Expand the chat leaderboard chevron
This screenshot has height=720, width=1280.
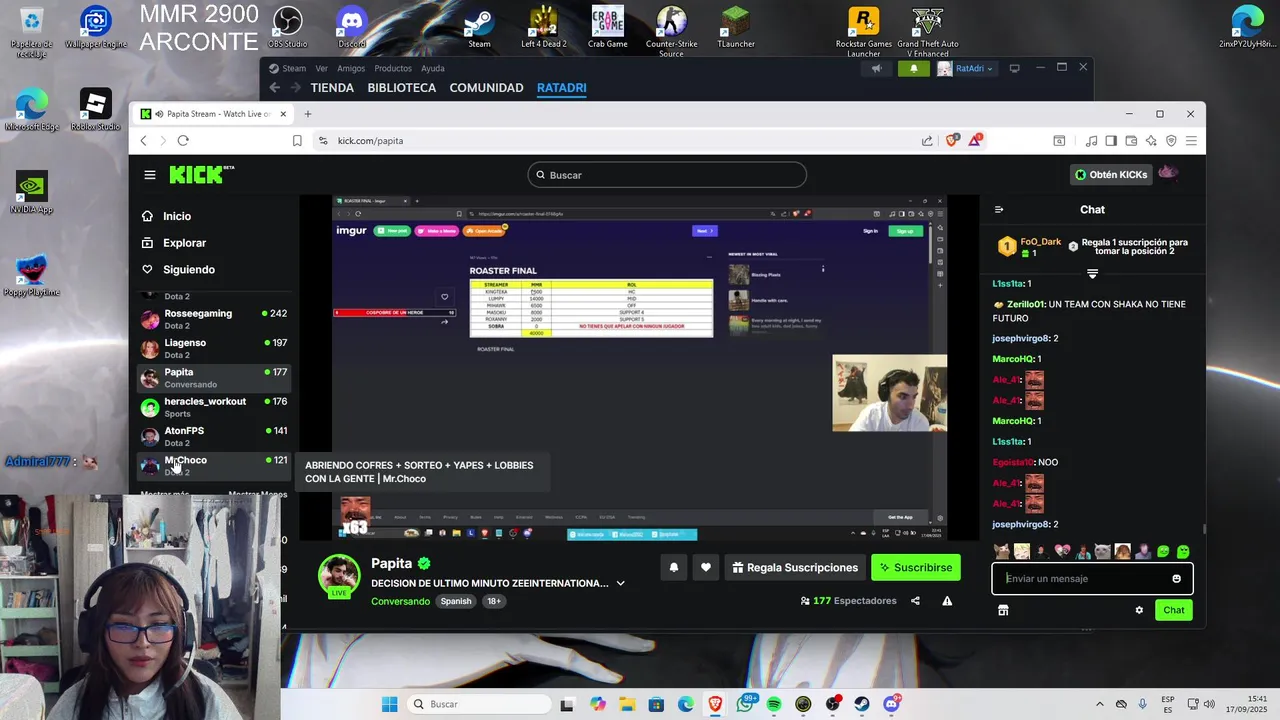pos(1092,274)
